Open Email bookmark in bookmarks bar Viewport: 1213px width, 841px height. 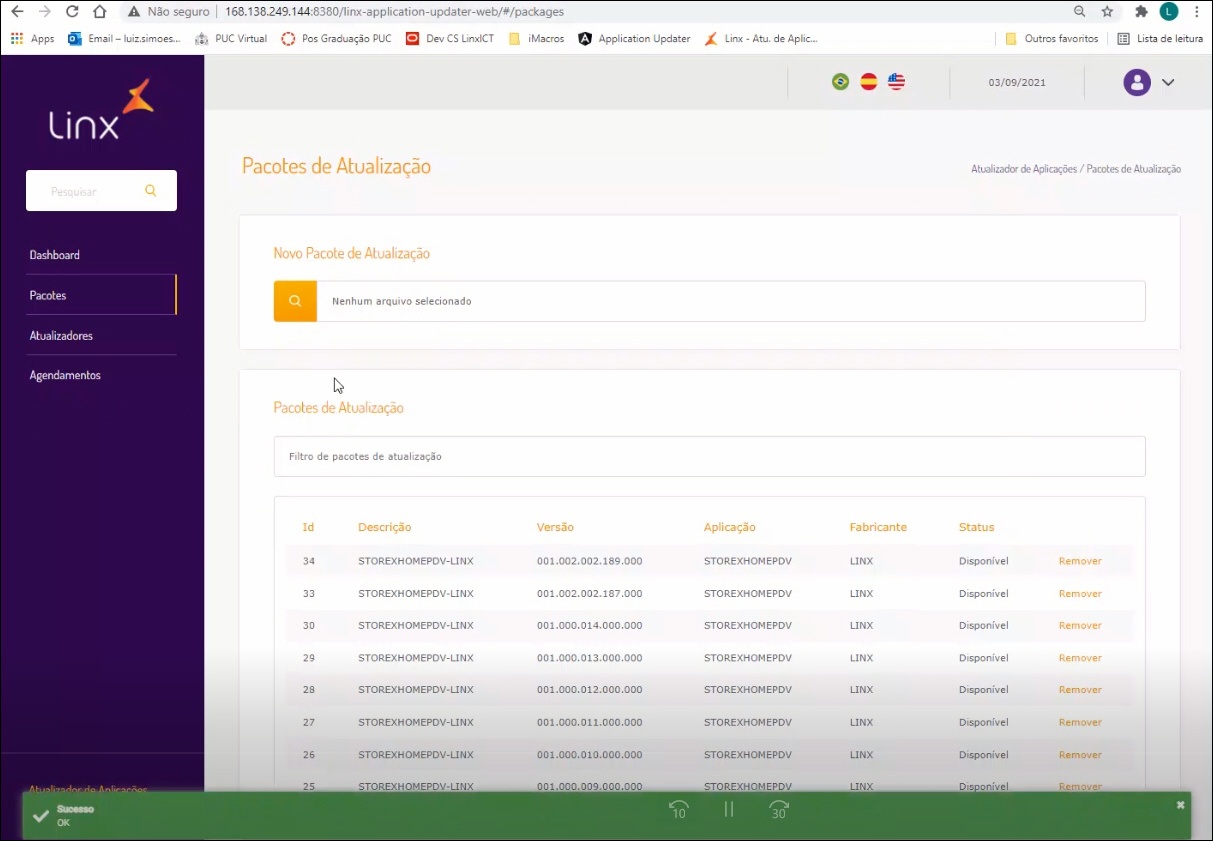tap(125, 39)
